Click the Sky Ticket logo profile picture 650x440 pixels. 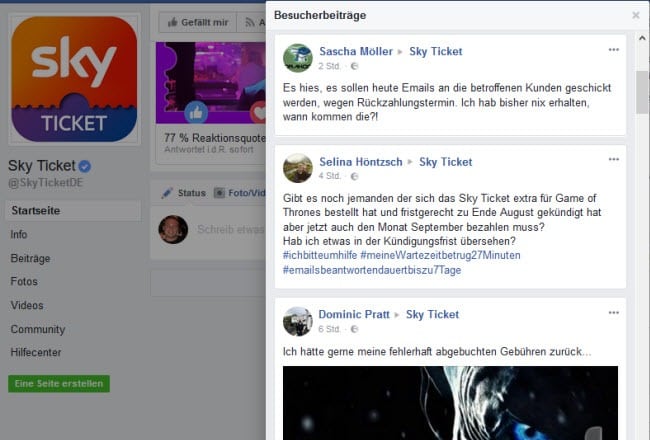tap(74, 79)
